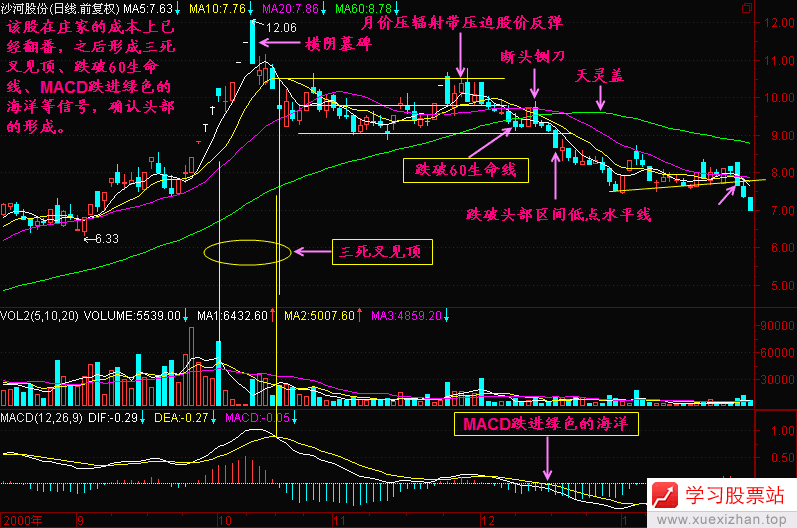Click the magenta MA20:7.86 indicator label
797x528 pixels.
tap(290, 9)
